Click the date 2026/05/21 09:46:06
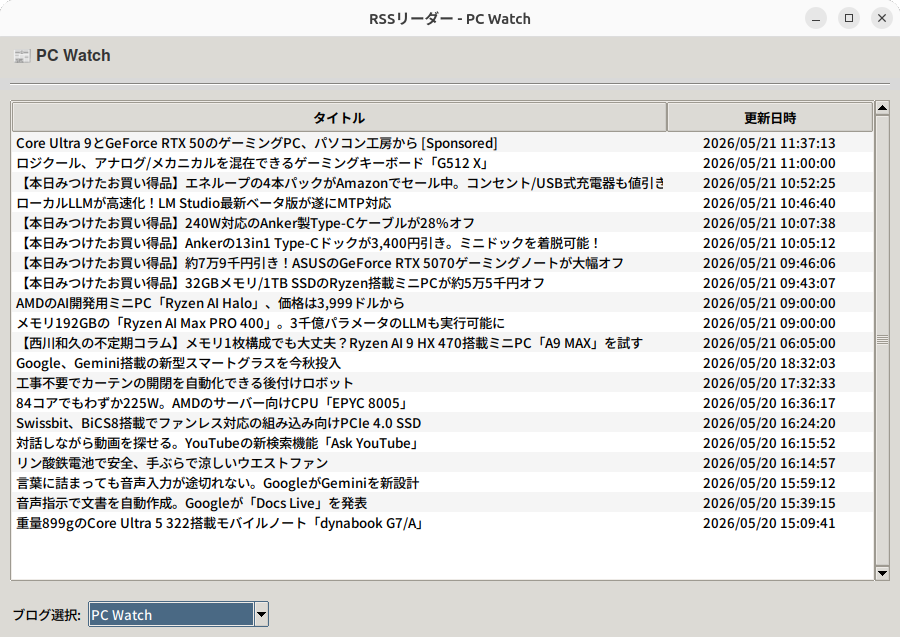Viewport: 900px width, 637px height. 769,263
